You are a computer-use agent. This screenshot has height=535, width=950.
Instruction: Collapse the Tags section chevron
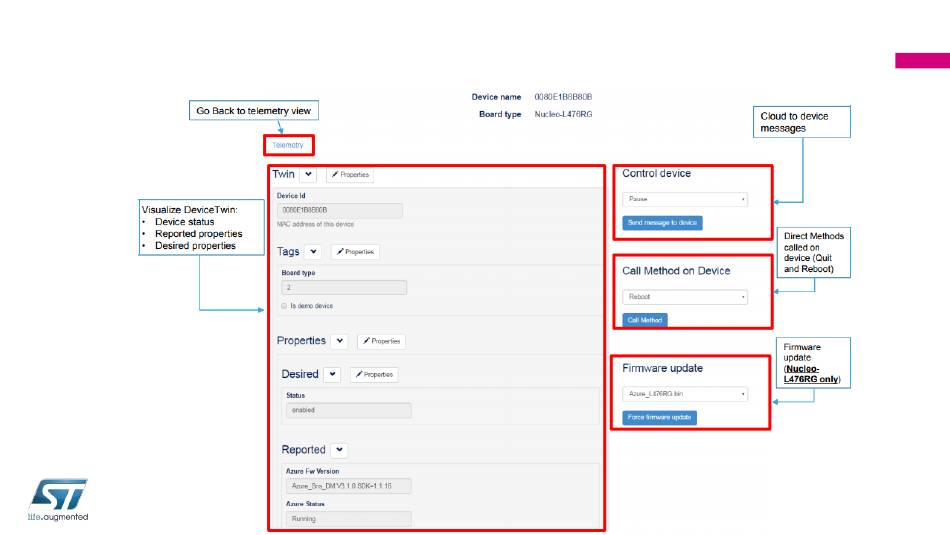click(x=313, y=251)
